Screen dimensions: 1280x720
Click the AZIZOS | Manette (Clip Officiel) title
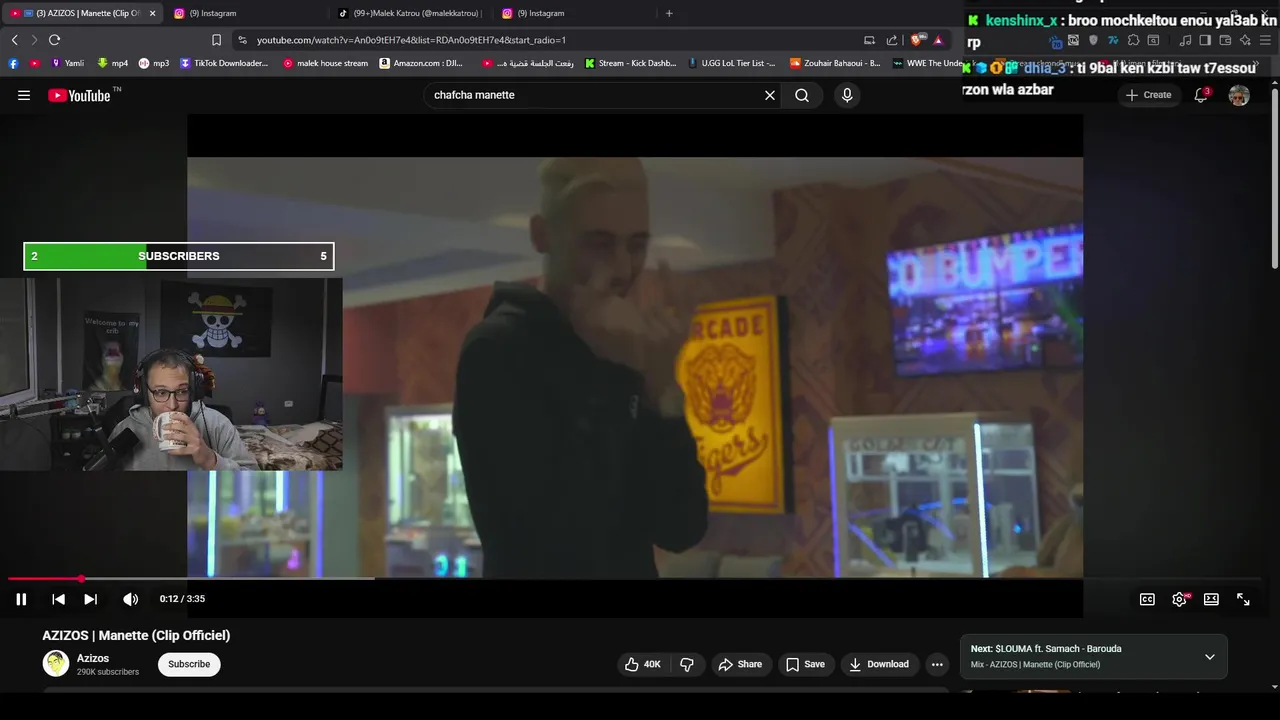[136, 635]
